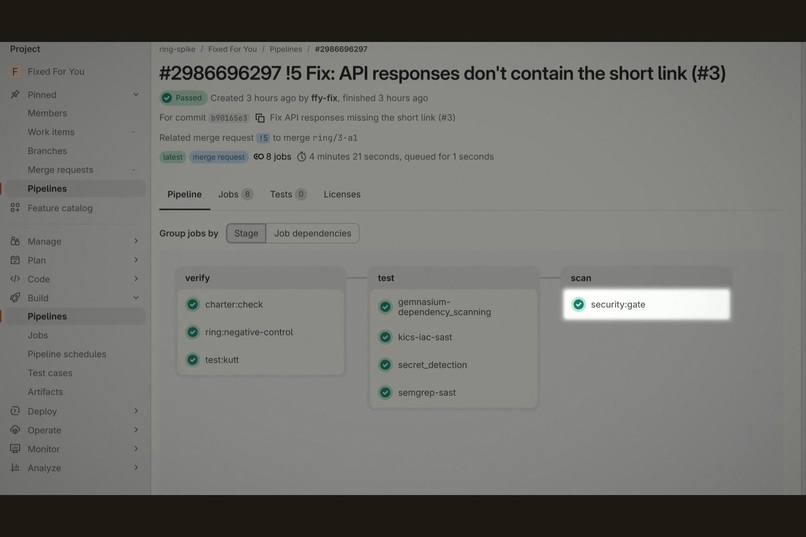Click the gemnasium-dependency_scanning status icon
Viewport: 806px width, 537px height.
pos(385,307)
